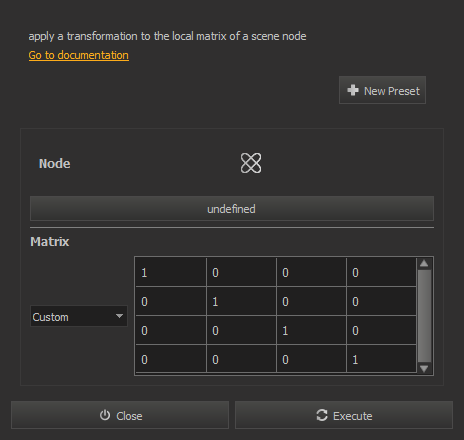
Task: Select the fourth row, first column matrix cell
Action: pyautogui.click(x=171, y=359)
